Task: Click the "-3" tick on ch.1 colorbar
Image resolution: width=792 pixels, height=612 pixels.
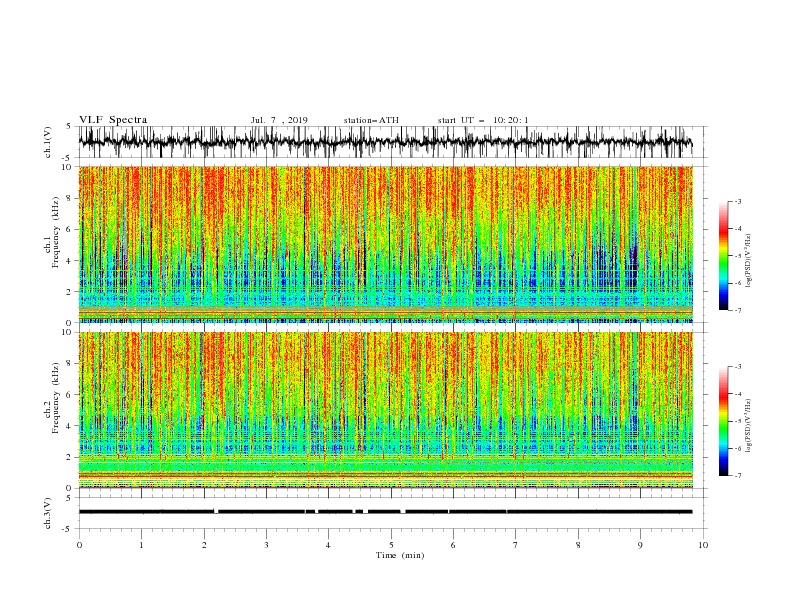Action: pos(738,202)
